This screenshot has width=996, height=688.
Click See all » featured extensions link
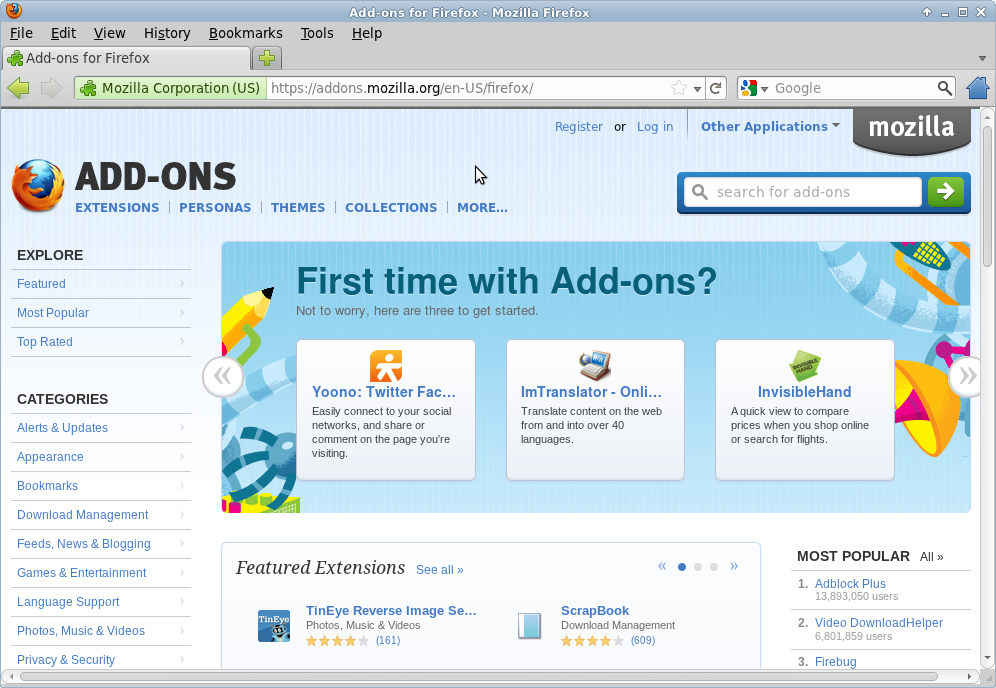tap(440, 570)
